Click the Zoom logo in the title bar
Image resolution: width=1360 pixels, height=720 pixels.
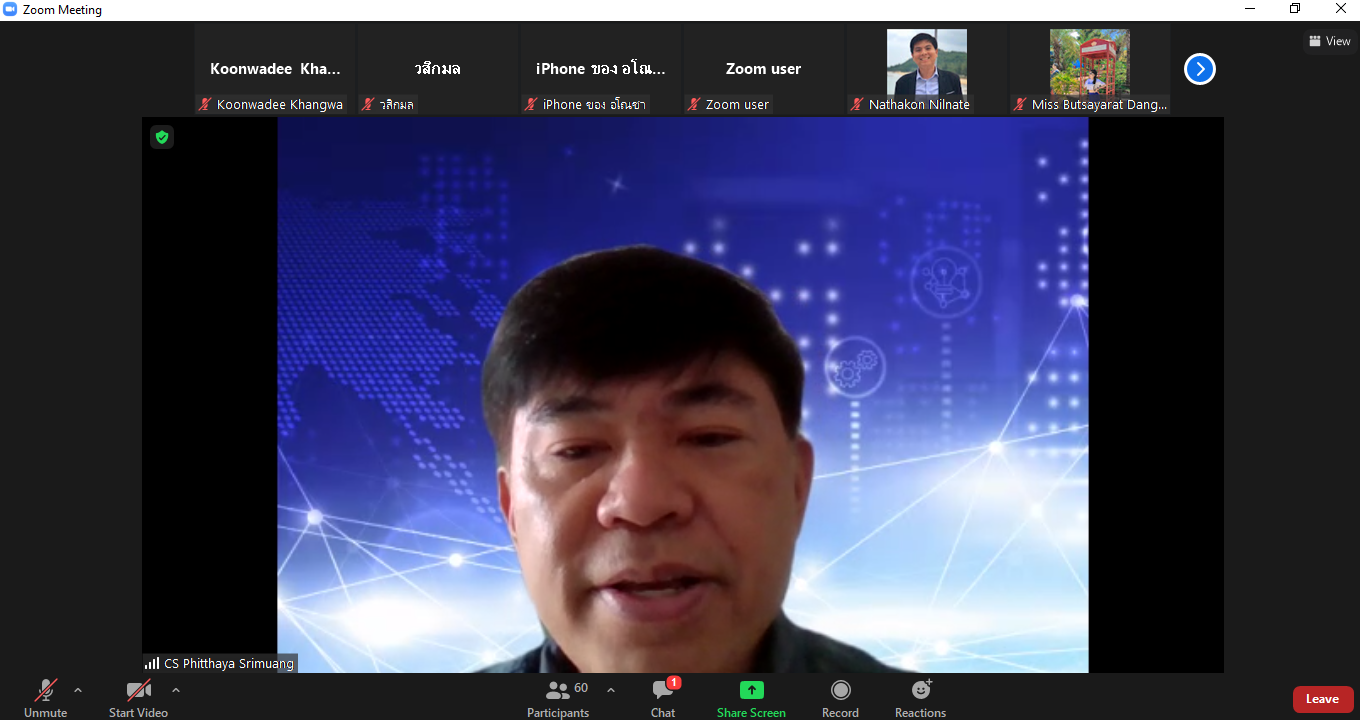coord(10,10)
